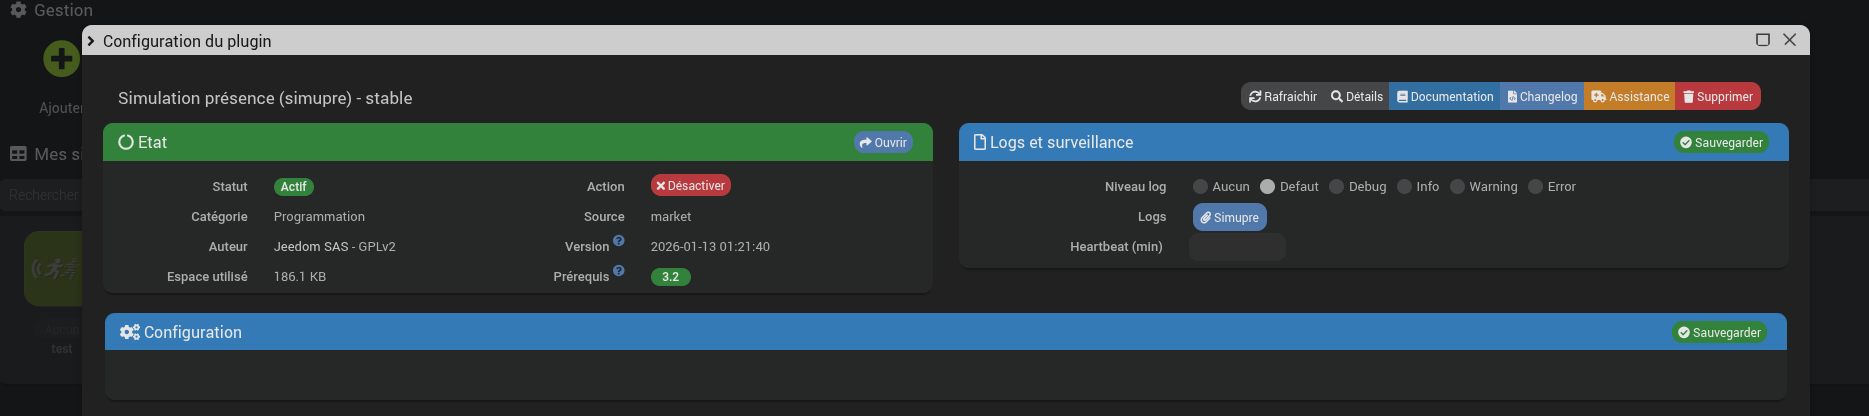
Task: Click the Ouvrir button in Etat
Action: (883, 143)
